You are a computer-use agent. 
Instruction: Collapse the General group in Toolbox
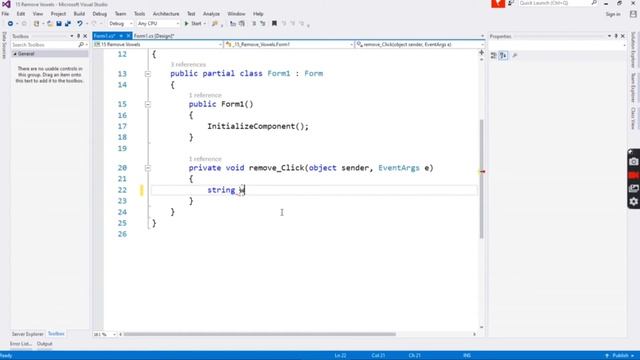coord(15,54)
